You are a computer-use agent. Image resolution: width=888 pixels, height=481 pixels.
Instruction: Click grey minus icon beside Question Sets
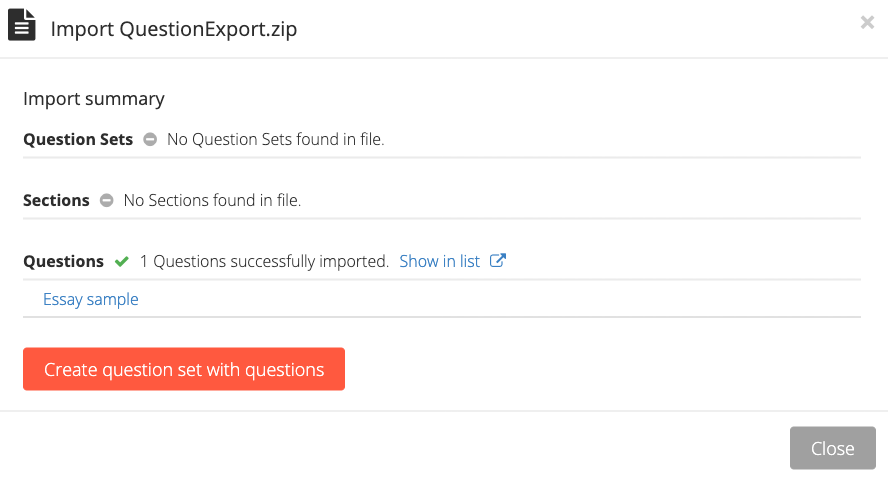click(150, 139)
